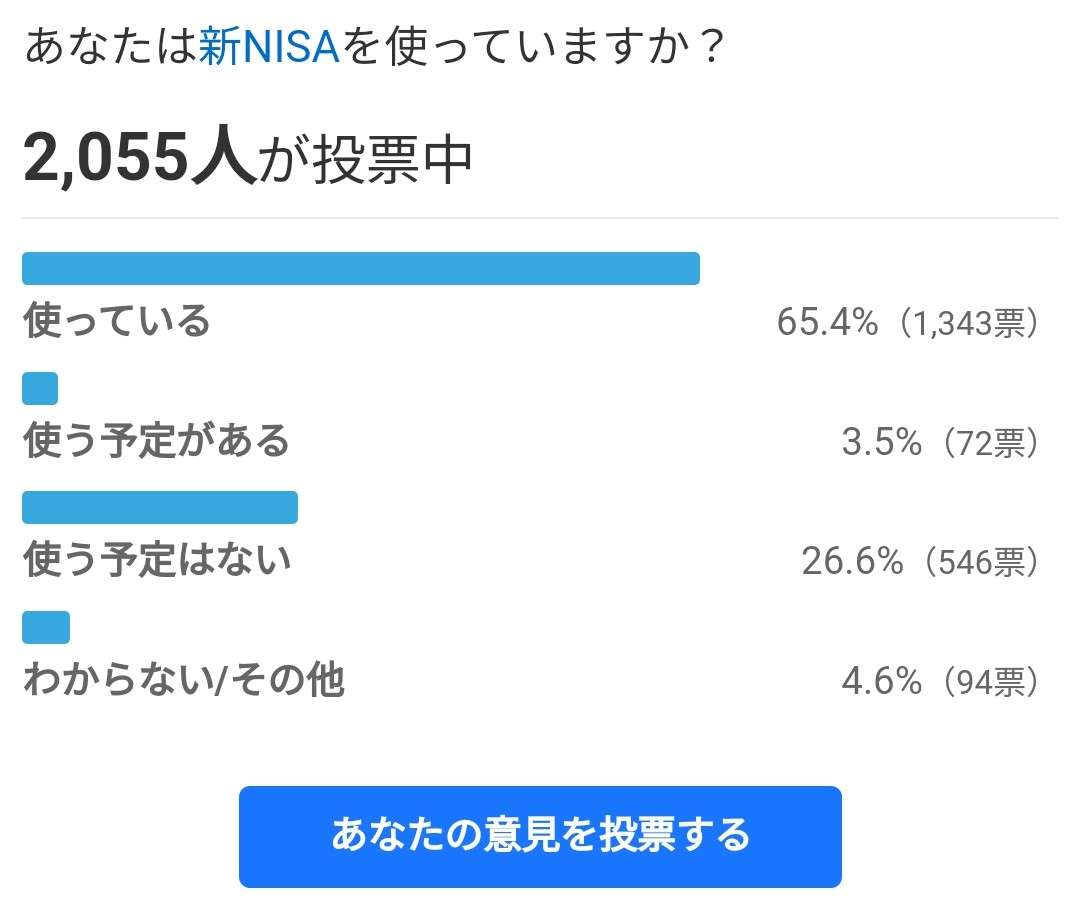The width and height of the screenshot is (1080, 898).
Task: Click the 2,055人 number in the heading
Action: point(140,158)
